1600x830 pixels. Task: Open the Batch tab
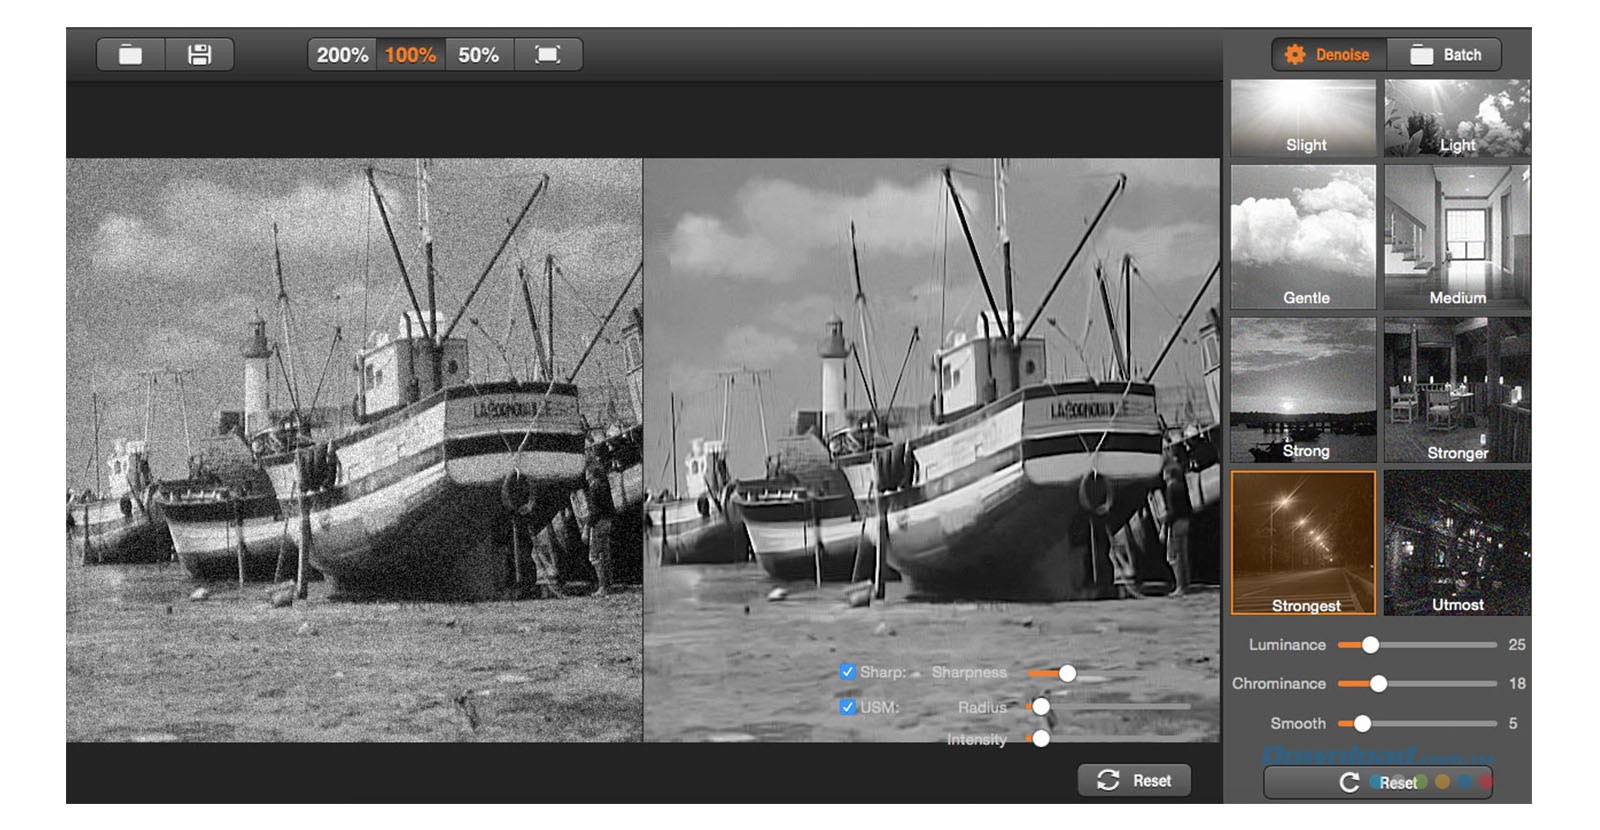1445,55
